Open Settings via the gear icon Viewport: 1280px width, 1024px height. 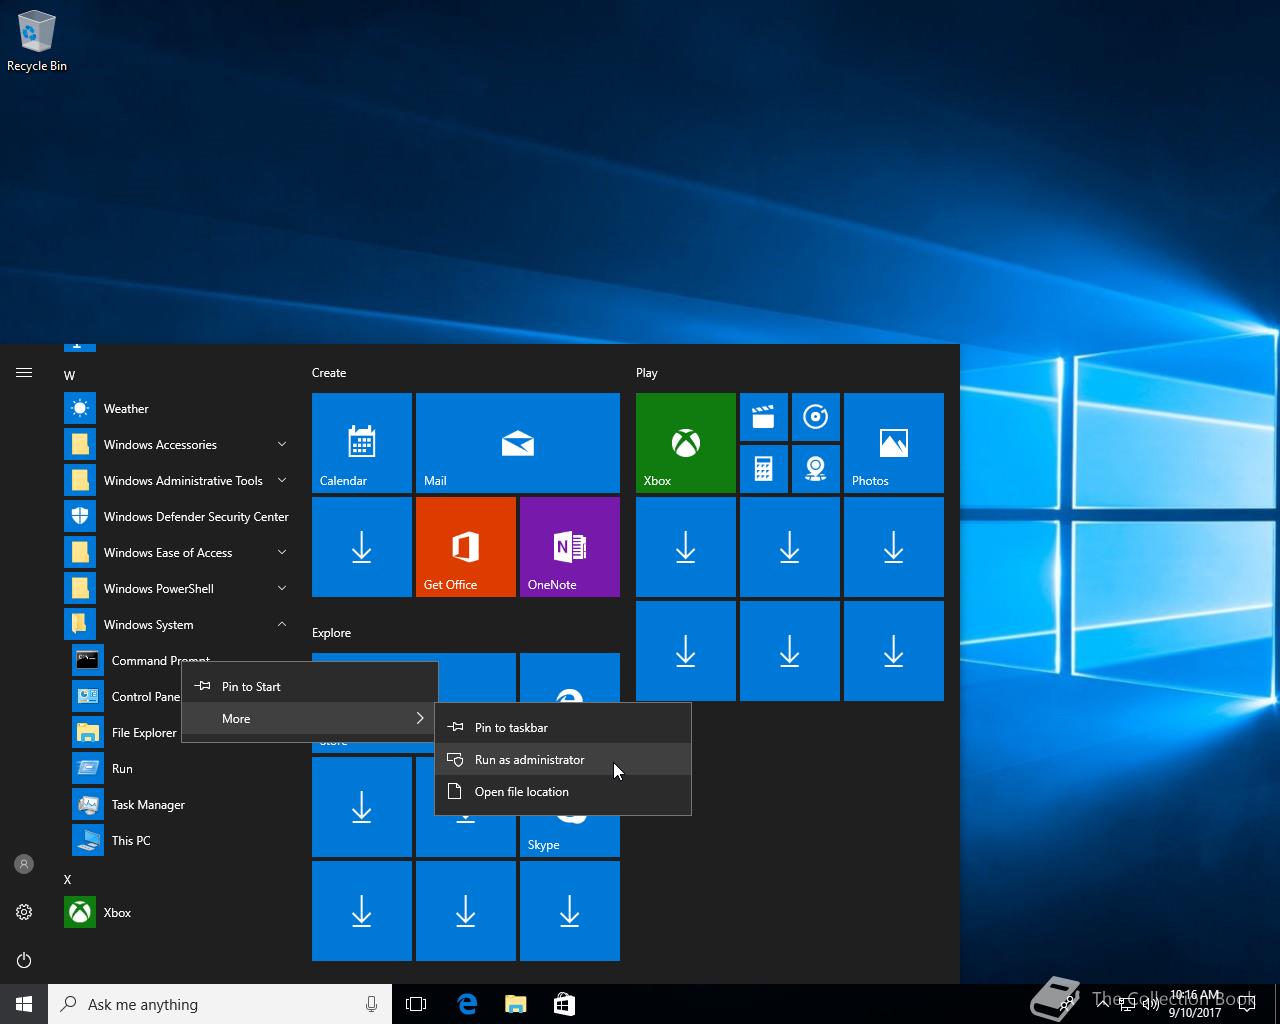pyautogui.click(x=24, y=912)
